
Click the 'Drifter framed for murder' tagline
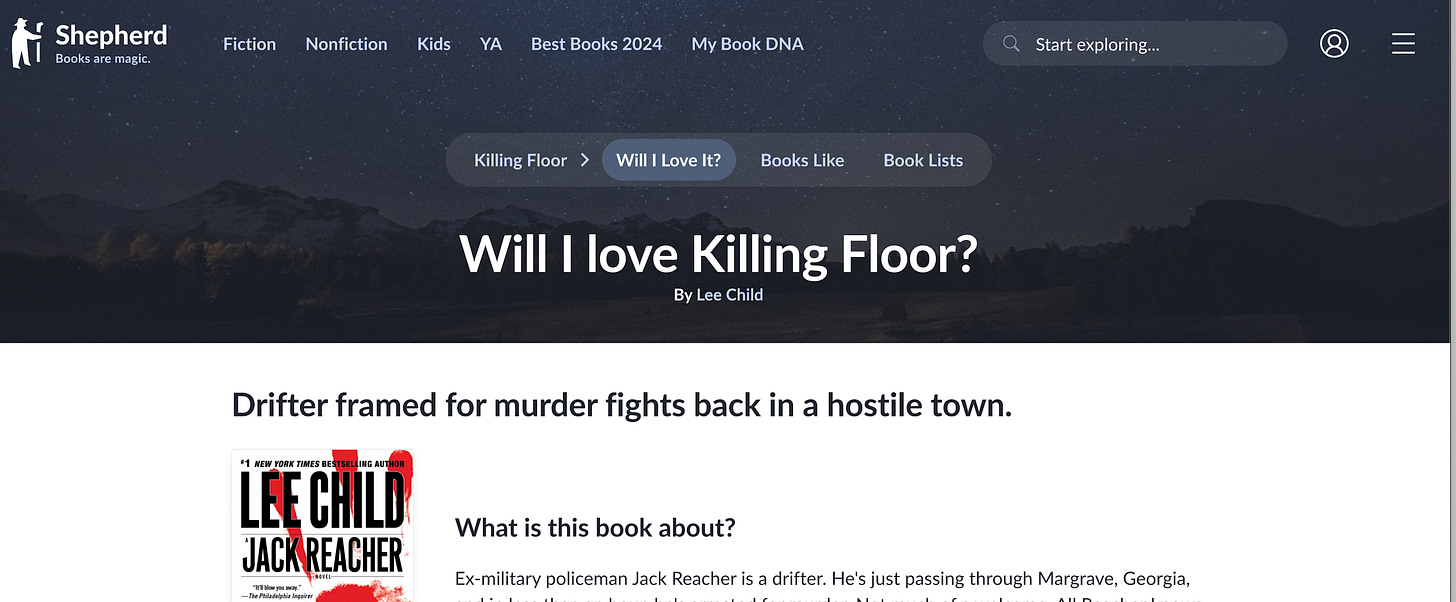(x=622, y=405)
